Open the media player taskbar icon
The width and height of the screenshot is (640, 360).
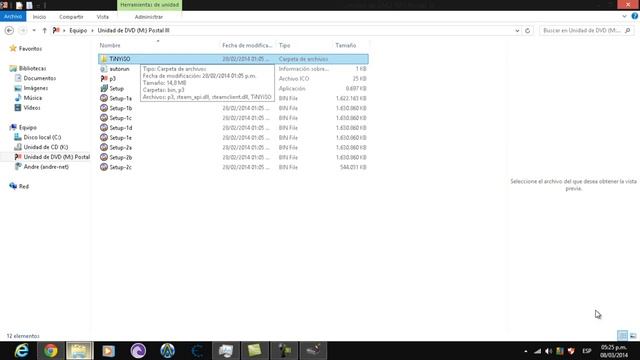109,351
